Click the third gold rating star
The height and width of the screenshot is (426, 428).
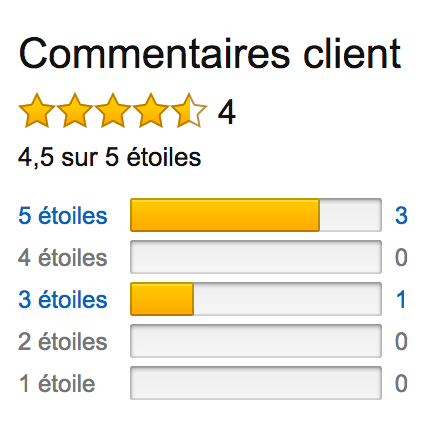pyautogui.click(x=113, y=111)
